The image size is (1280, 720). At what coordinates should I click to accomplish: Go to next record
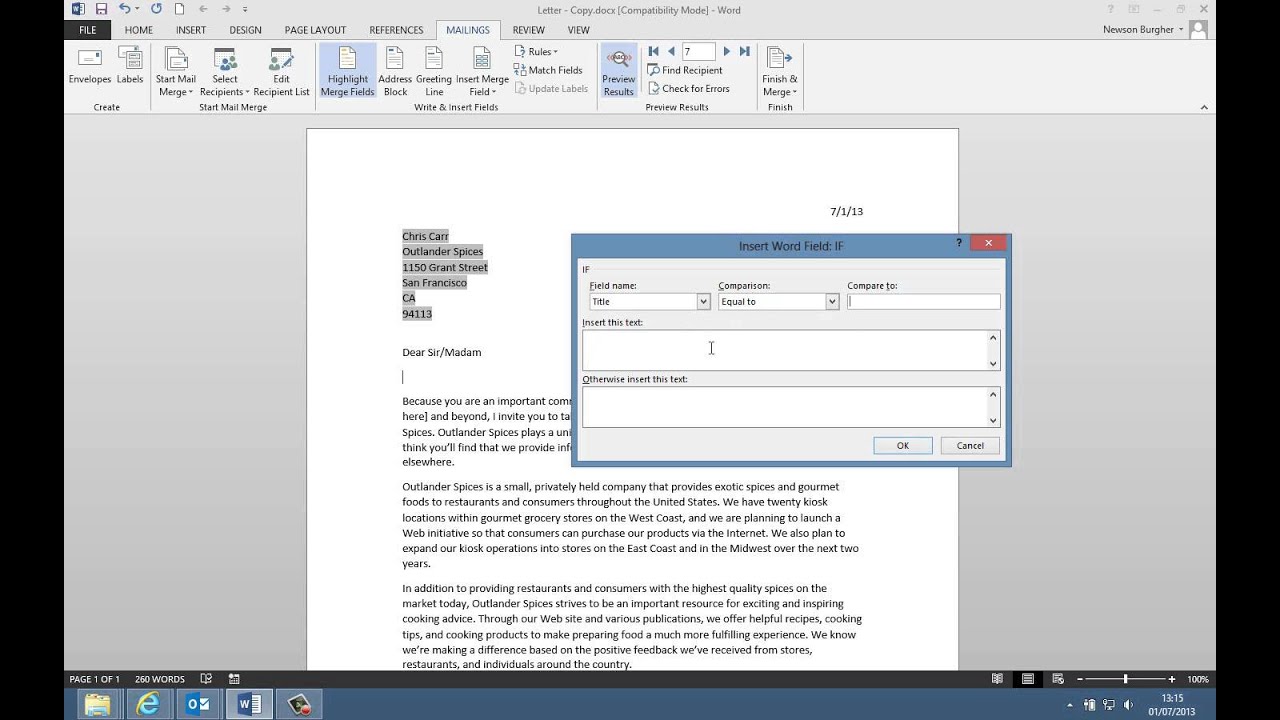[727, 51]
